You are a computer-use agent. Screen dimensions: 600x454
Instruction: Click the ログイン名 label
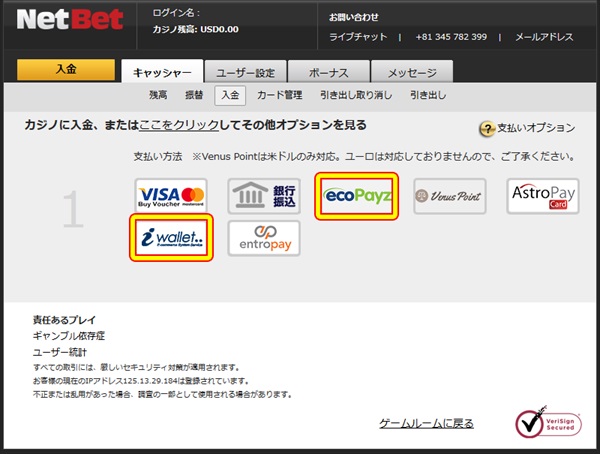[176, 13]
